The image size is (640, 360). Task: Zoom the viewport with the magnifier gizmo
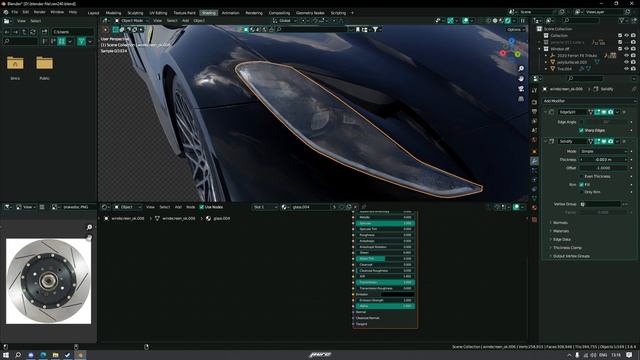[521, 69]
